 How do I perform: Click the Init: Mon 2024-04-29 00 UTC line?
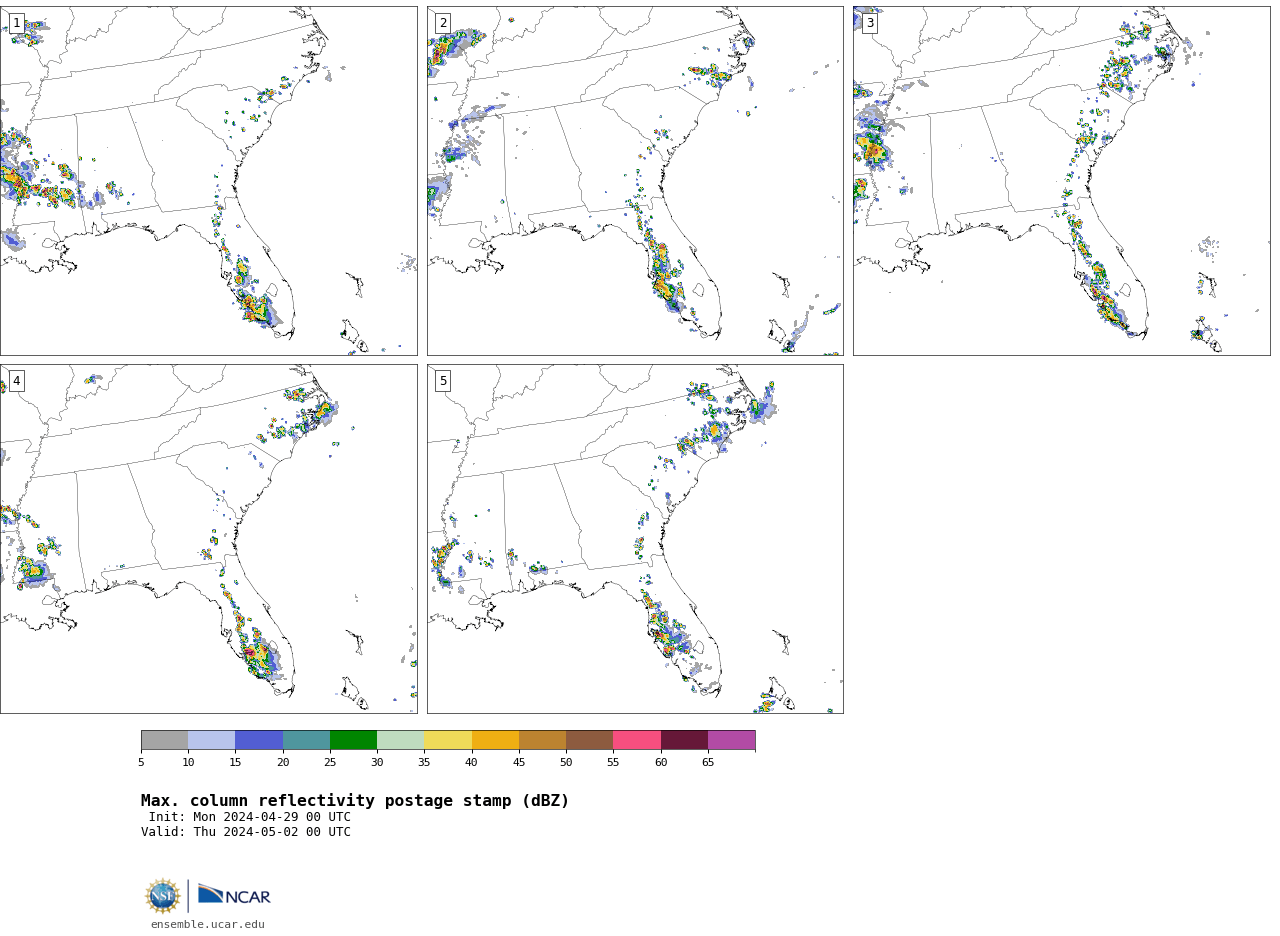pyautogui.click(x=250, y=817)
